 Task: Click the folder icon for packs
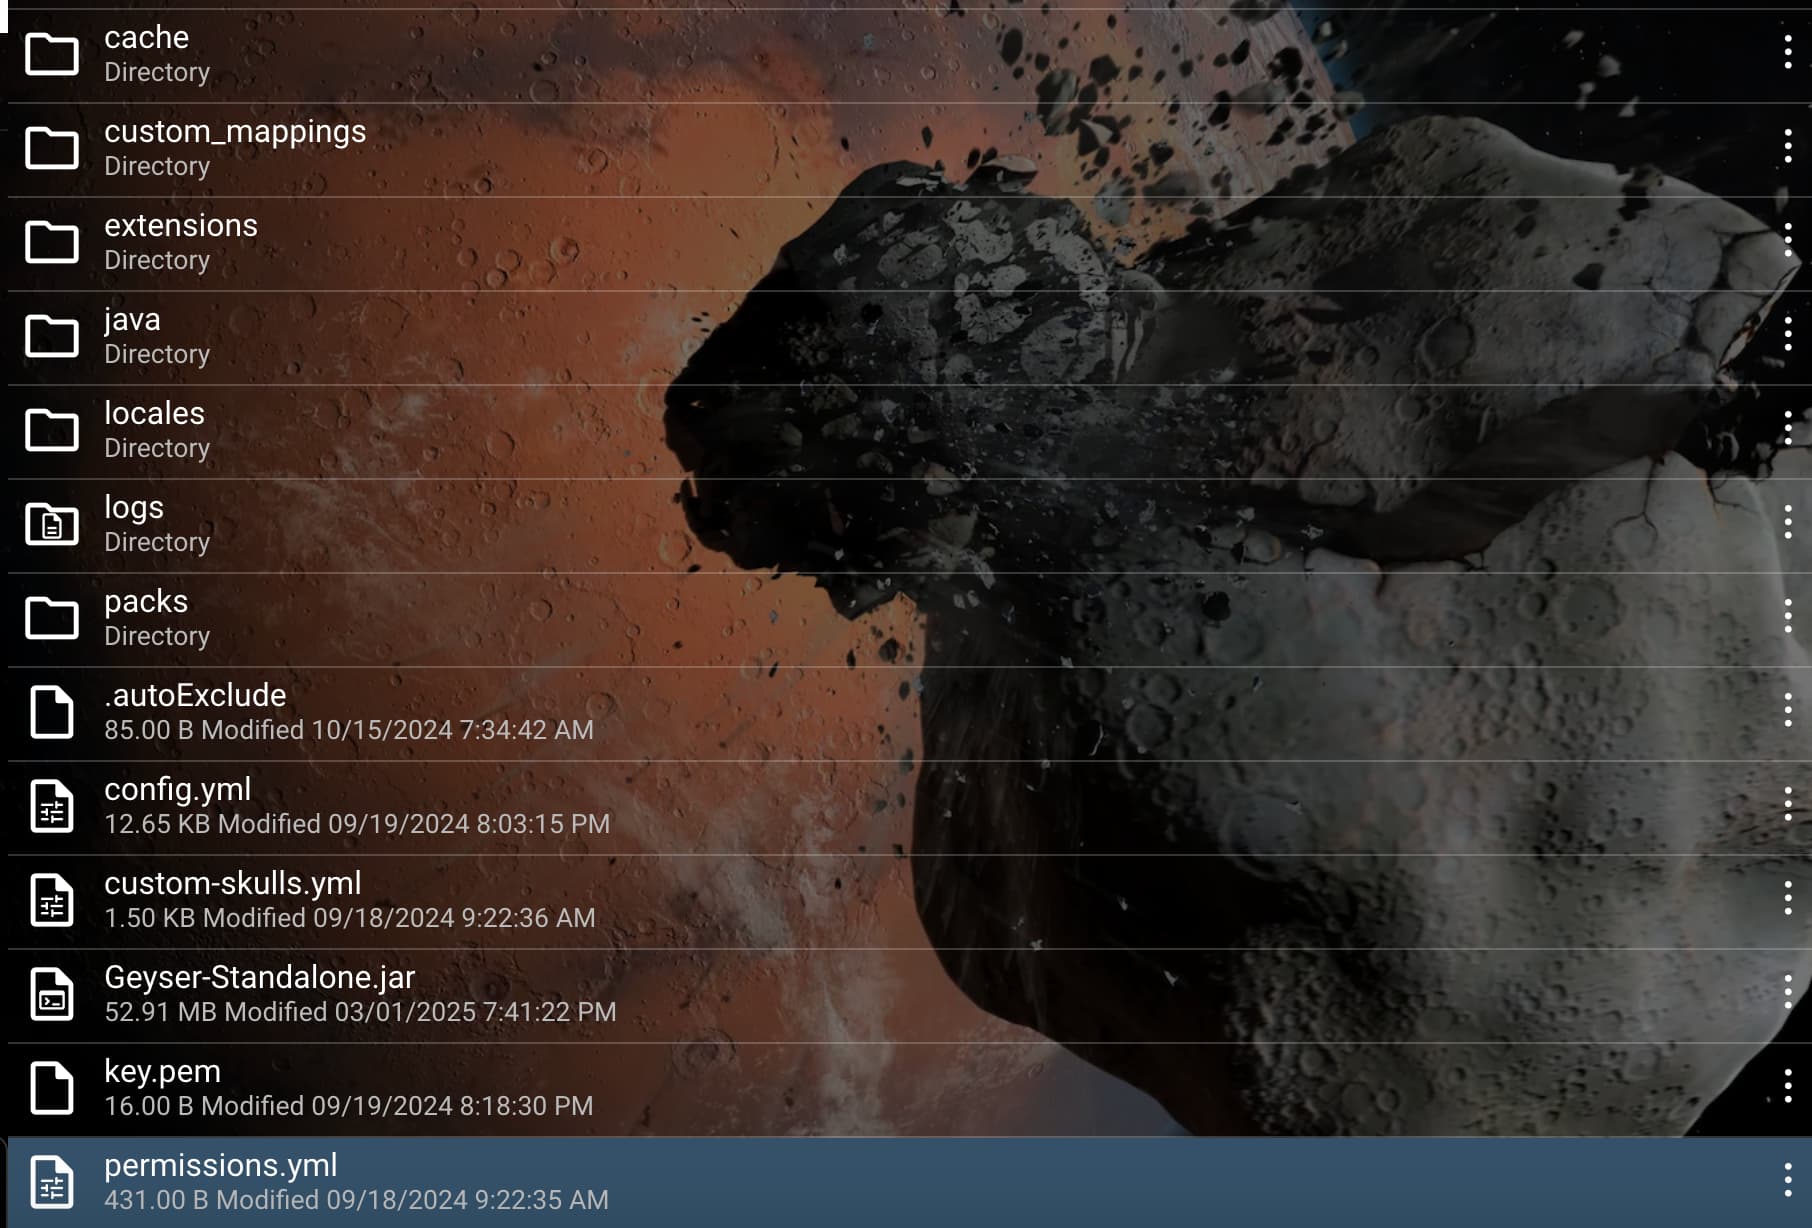[52, 618]
